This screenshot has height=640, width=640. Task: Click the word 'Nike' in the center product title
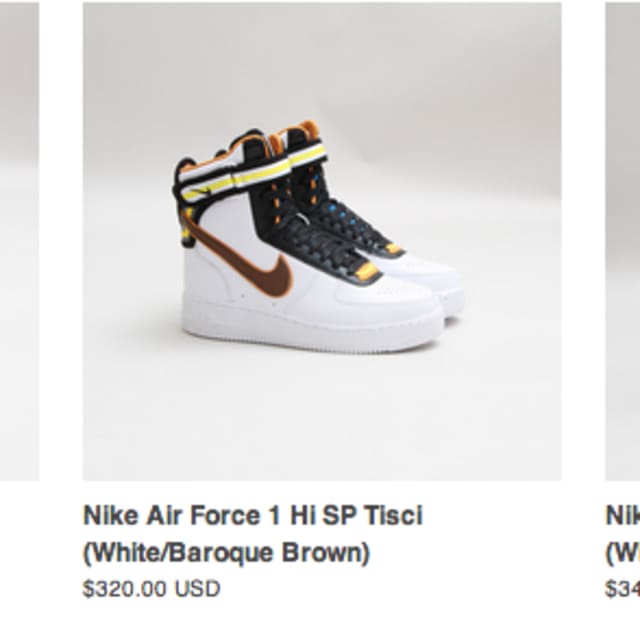click(x=109, y=516)
